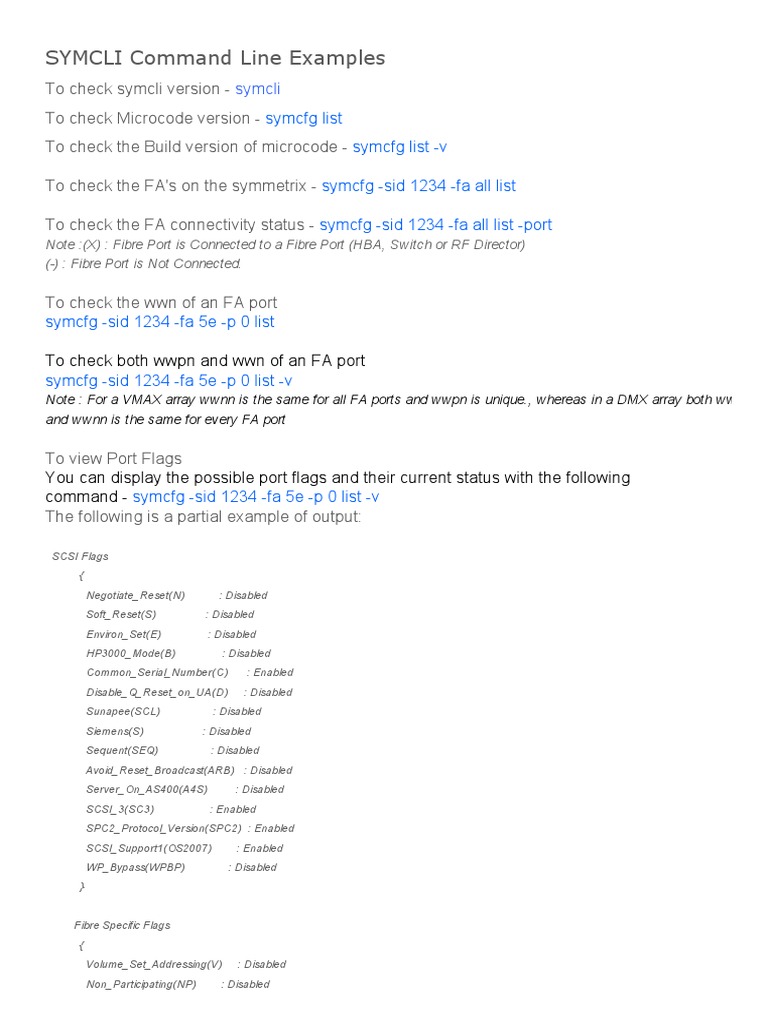This screenshot has width=768, height=1024.
Task: Click 'Fibre Specific Flags' section label
Action: 122,925
